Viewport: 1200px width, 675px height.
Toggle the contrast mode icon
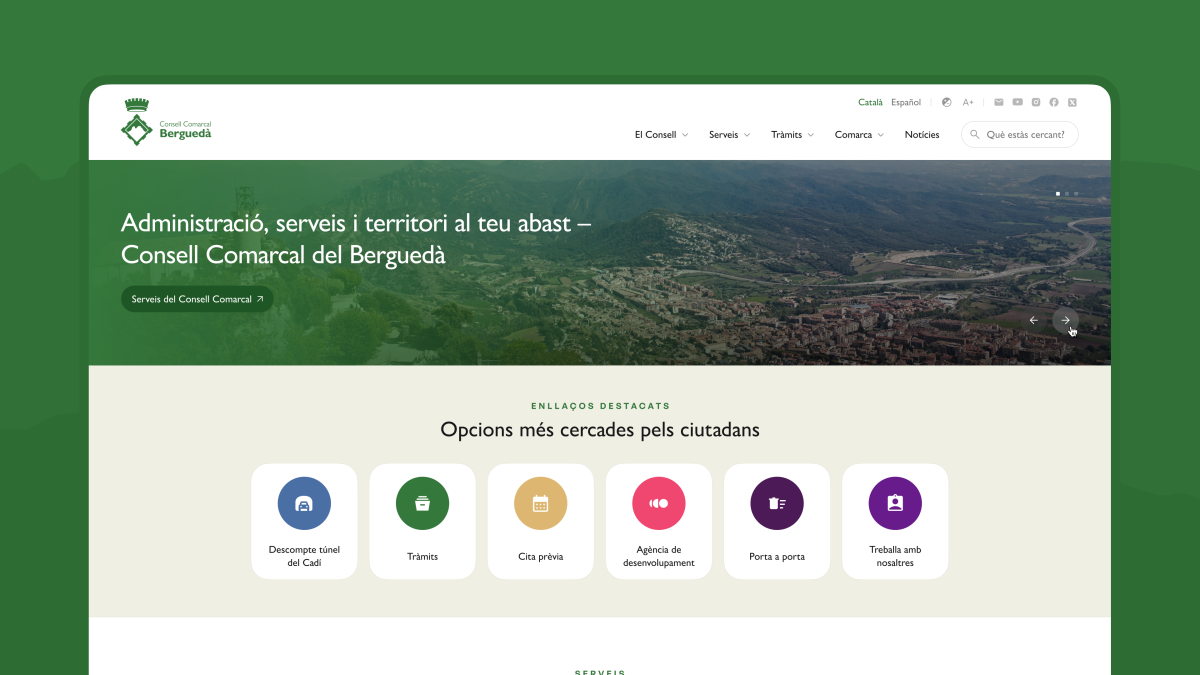[x=947, y=102]
